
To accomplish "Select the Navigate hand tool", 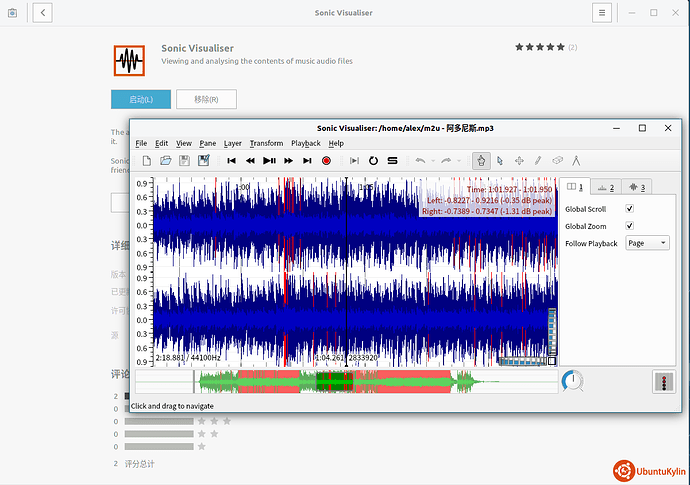I will pos(481,160).
